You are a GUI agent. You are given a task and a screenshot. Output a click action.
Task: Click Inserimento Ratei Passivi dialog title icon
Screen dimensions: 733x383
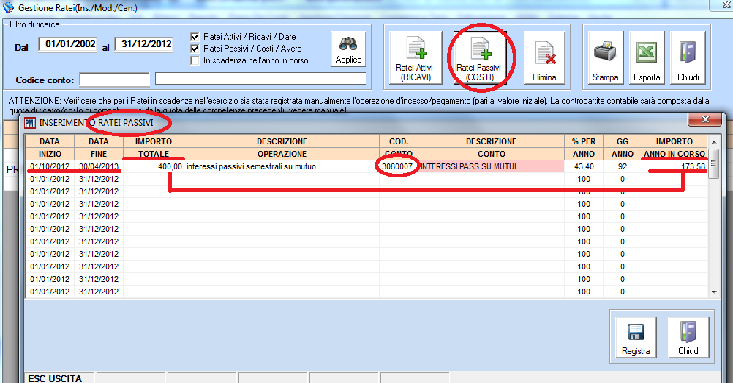pos(30,123)
